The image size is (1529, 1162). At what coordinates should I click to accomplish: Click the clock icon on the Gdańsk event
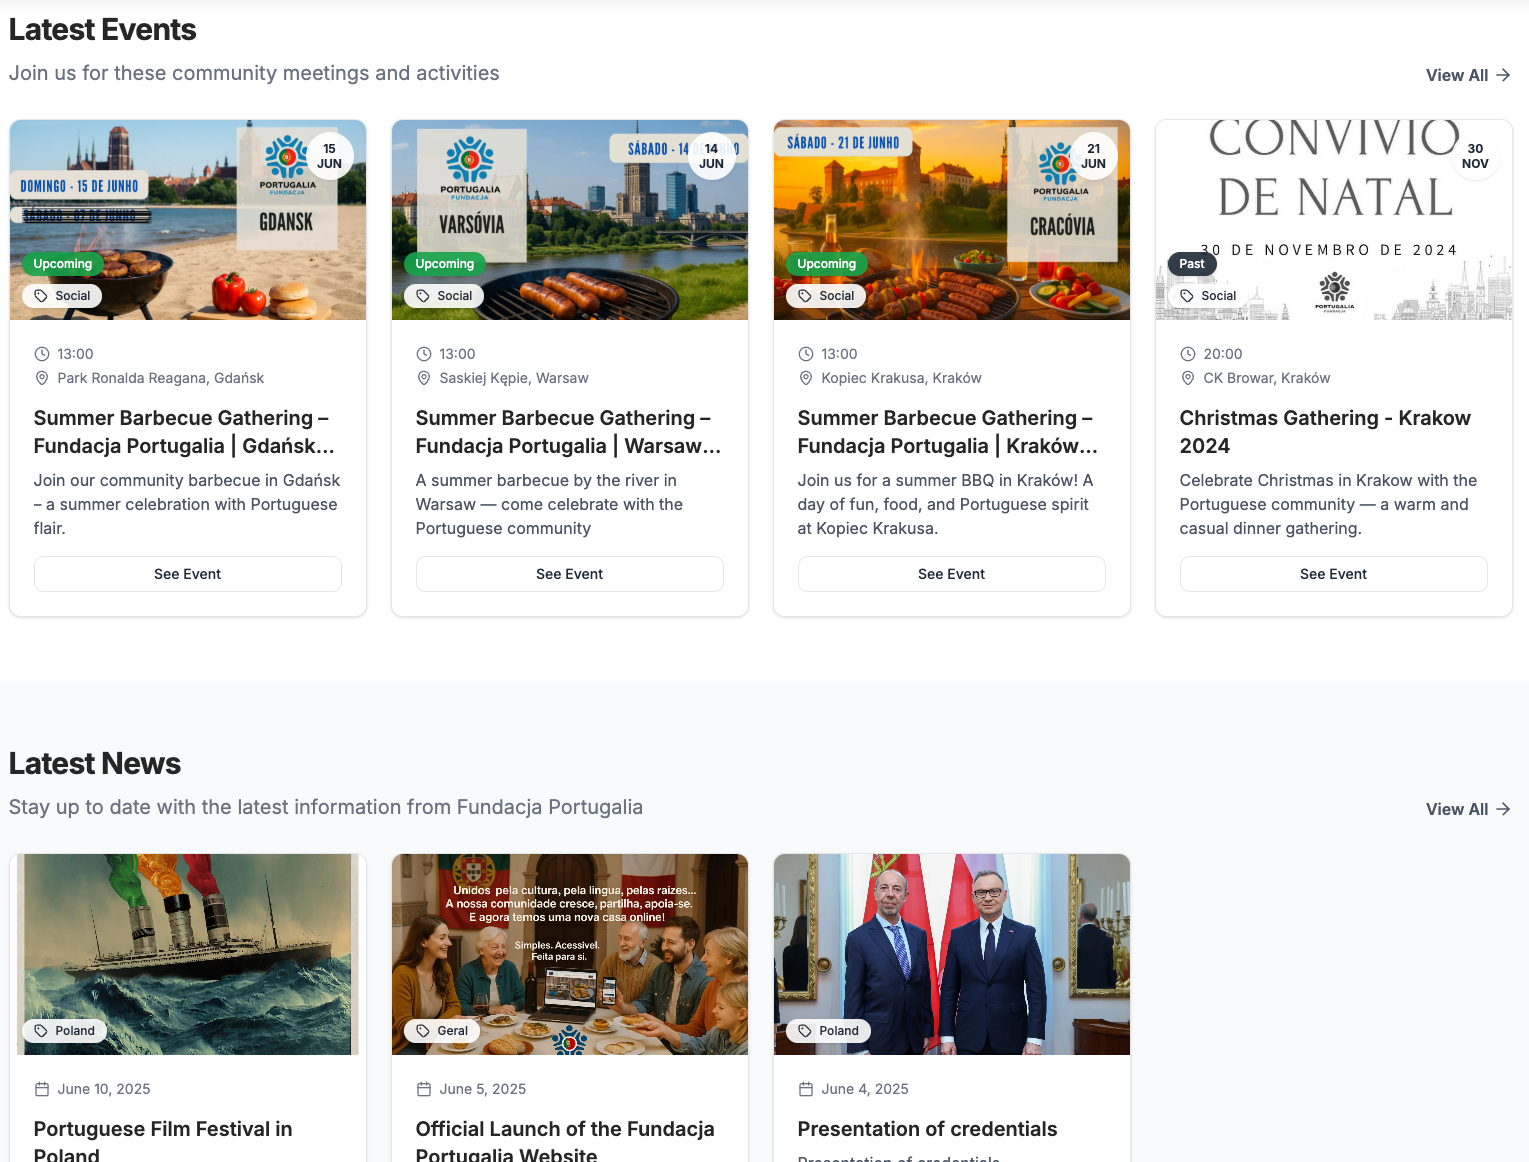pos(42,354)
